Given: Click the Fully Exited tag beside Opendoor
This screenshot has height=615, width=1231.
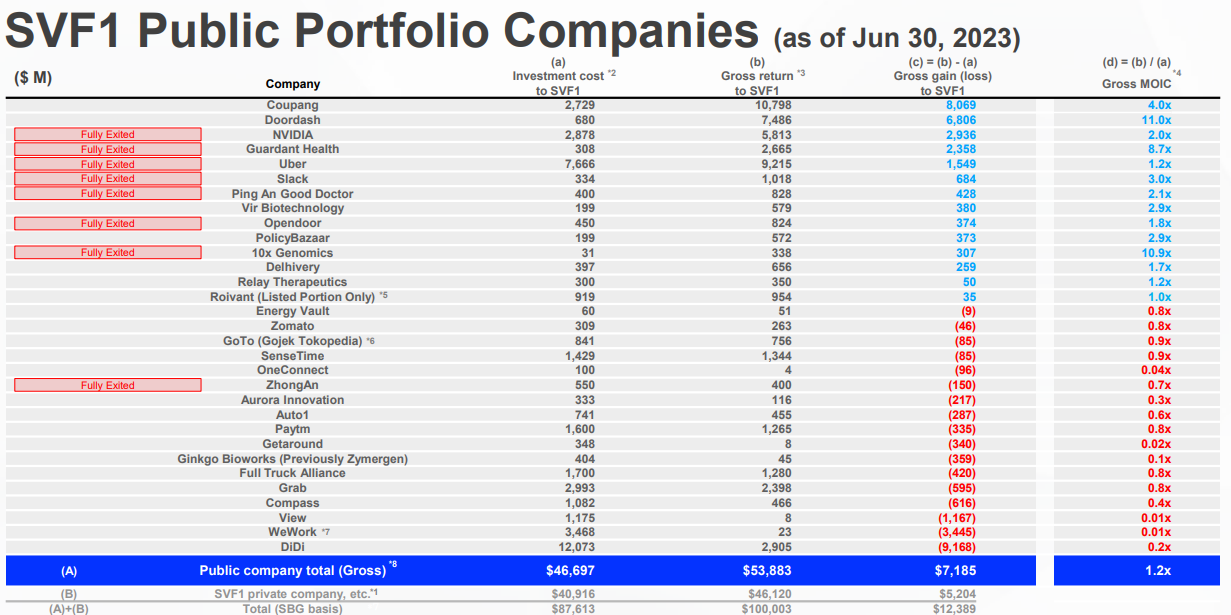Looking at the screenshot, I should 108,223.
